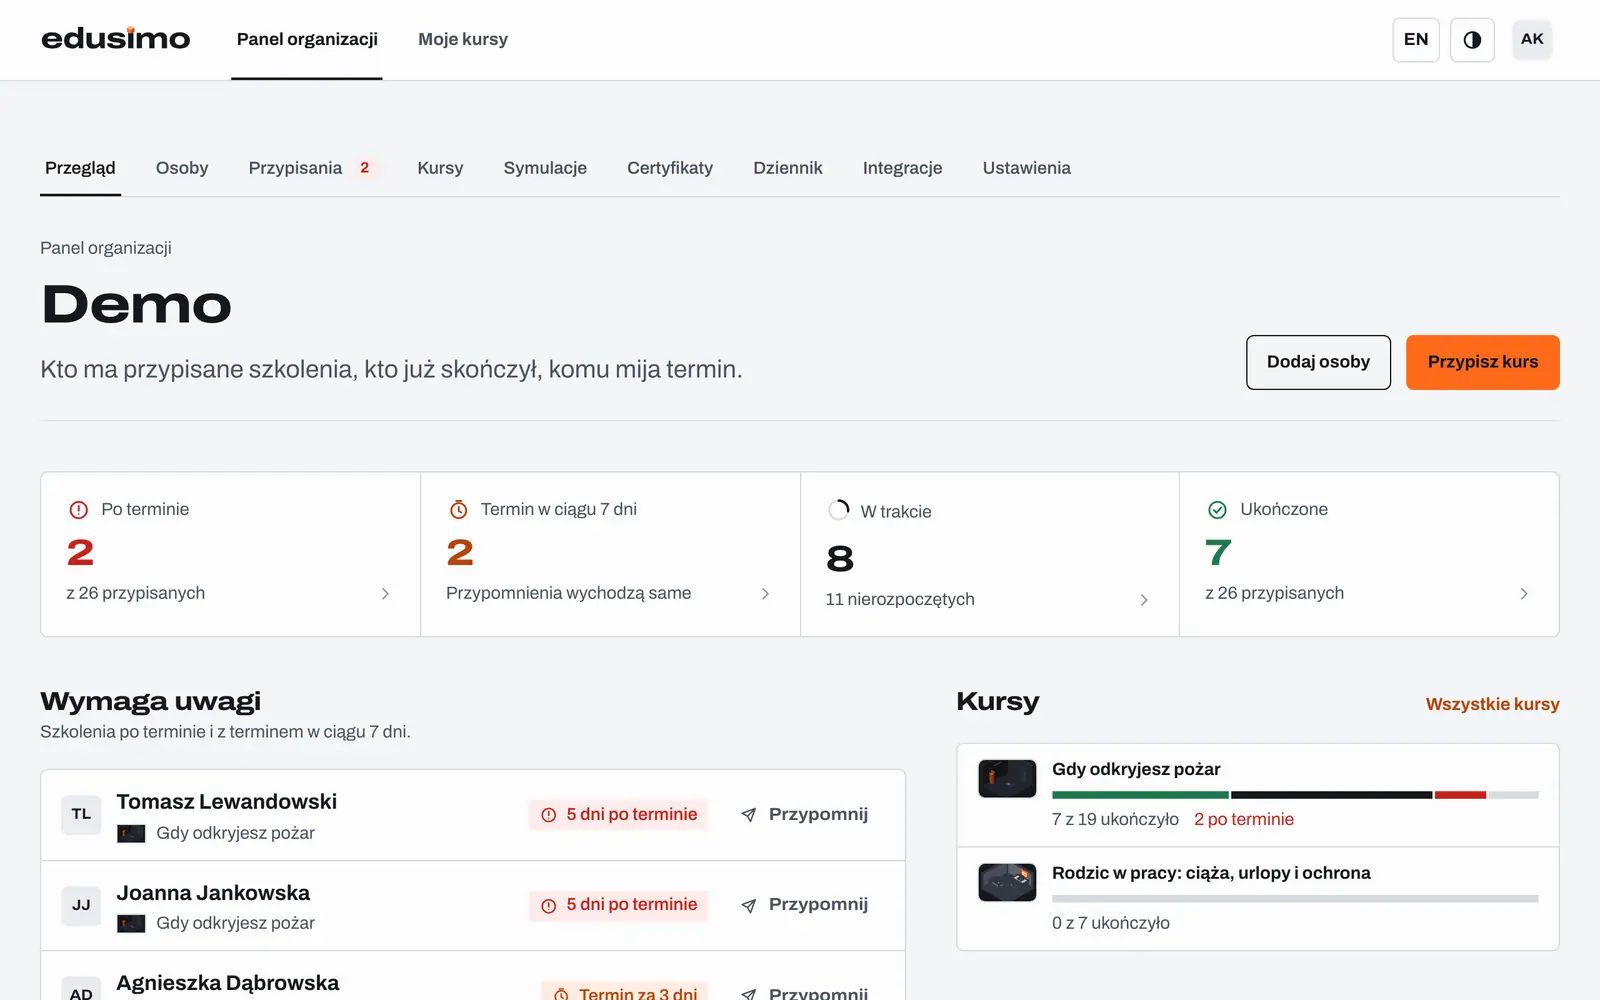Click Tomasz Lewandowski's 5 dni po terminie badge

618,814
